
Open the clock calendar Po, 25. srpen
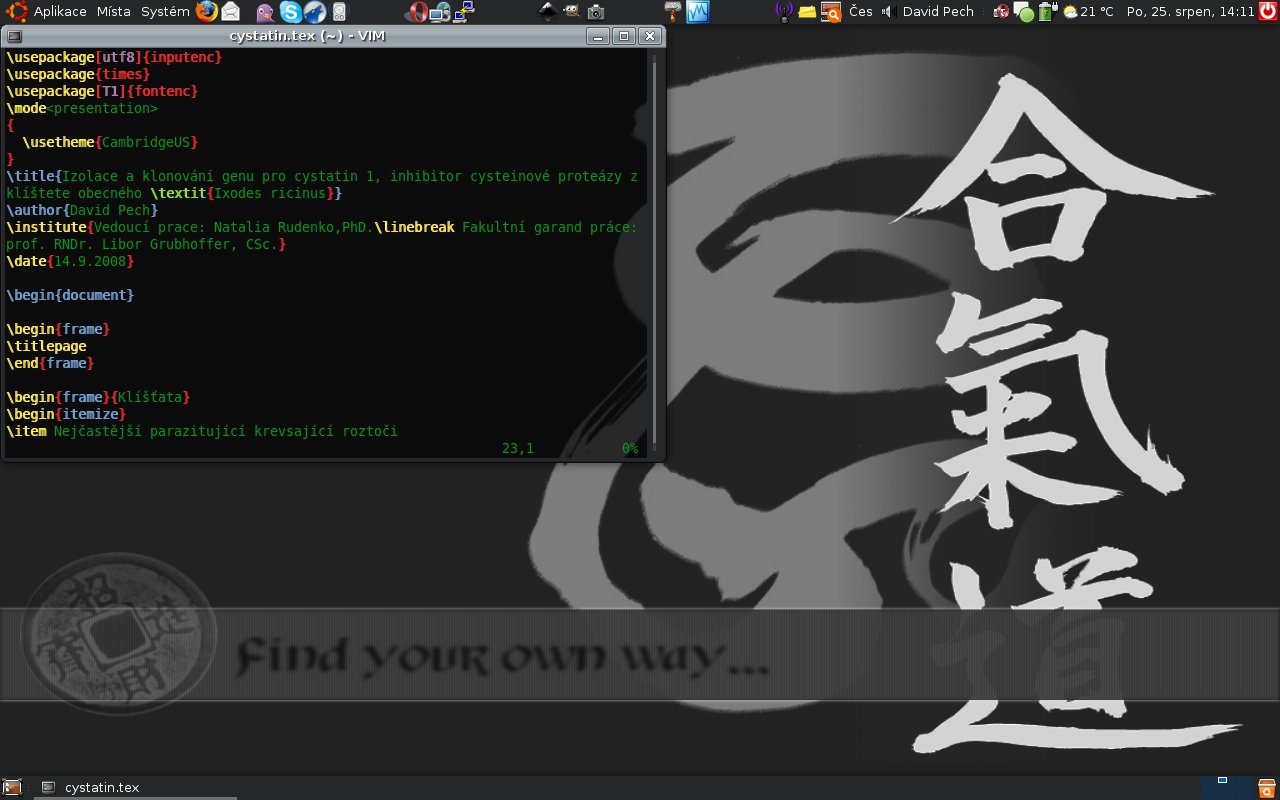click(x=1190, y=12)
